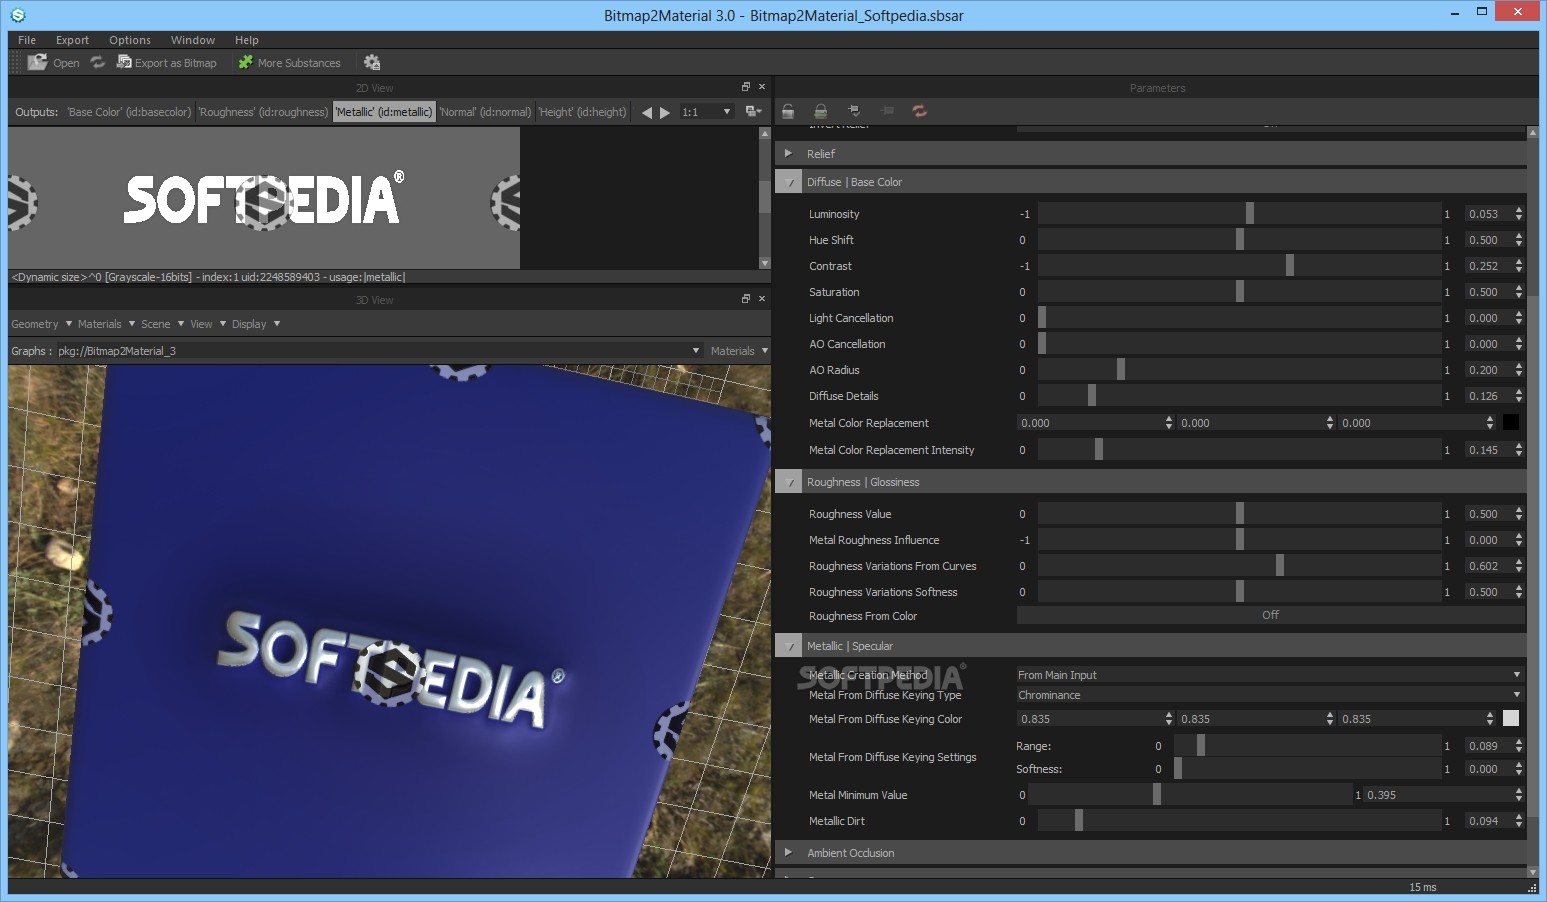Click the Metal From Diffuse Keying Color swatch

[1511, 718]
